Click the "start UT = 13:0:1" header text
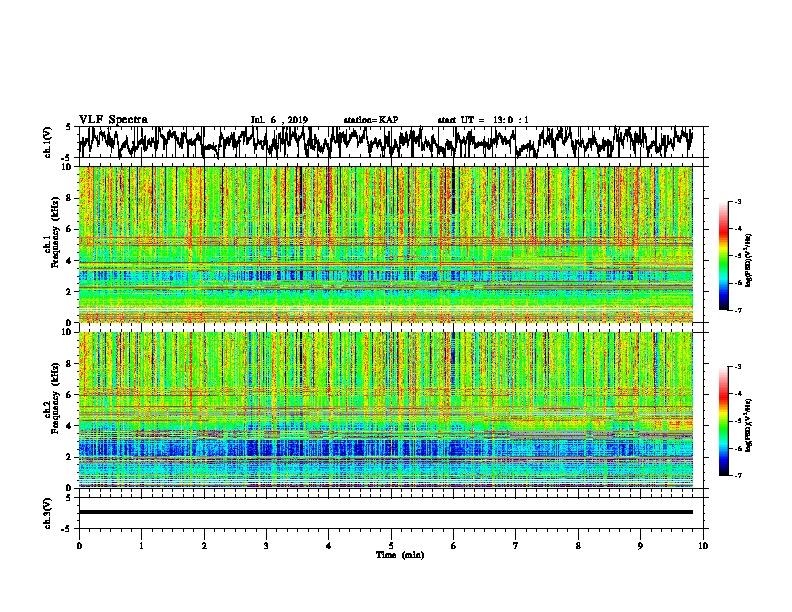792x612 pixels. [x=483, y=120]
